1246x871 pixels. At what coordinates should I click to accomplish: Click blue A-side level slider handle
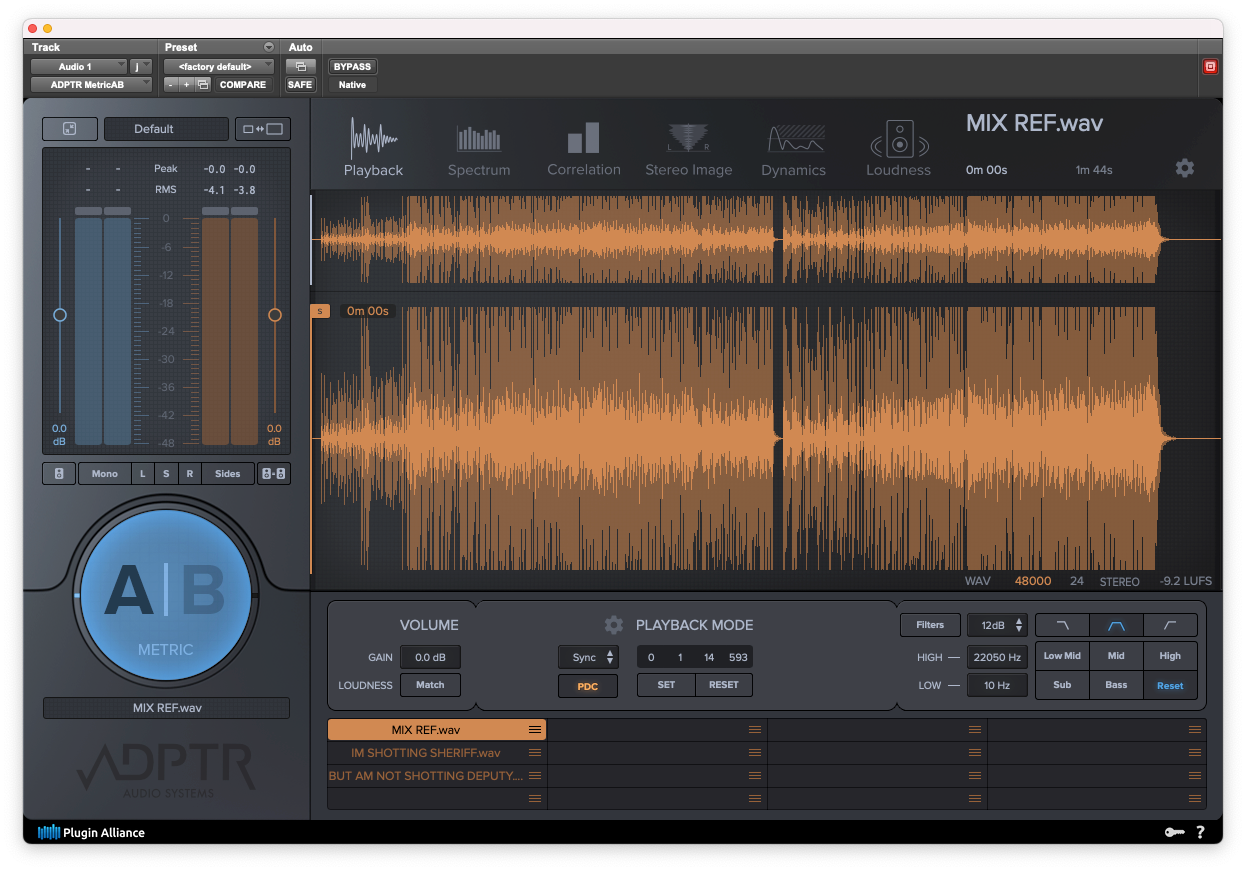[x=60, y=315]
